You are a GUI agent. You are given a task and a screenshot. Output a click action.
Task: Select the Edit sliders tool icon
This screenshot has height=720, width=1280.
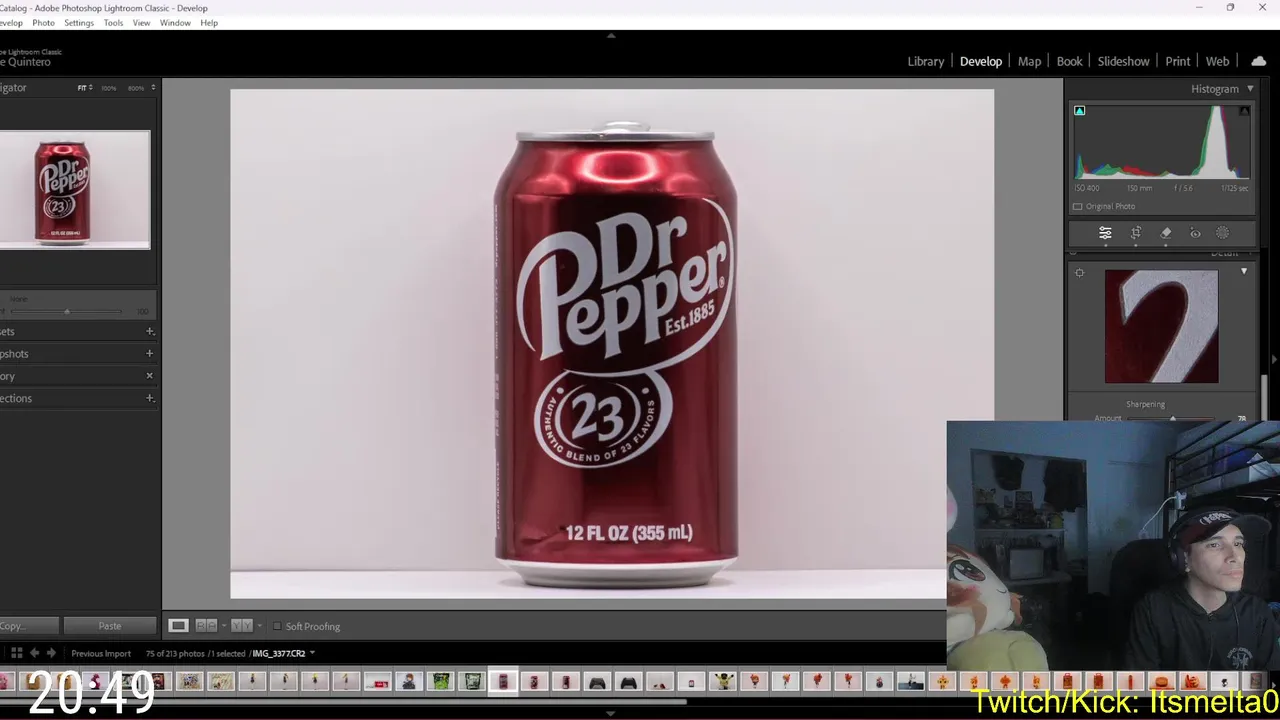coord(1105,233)
